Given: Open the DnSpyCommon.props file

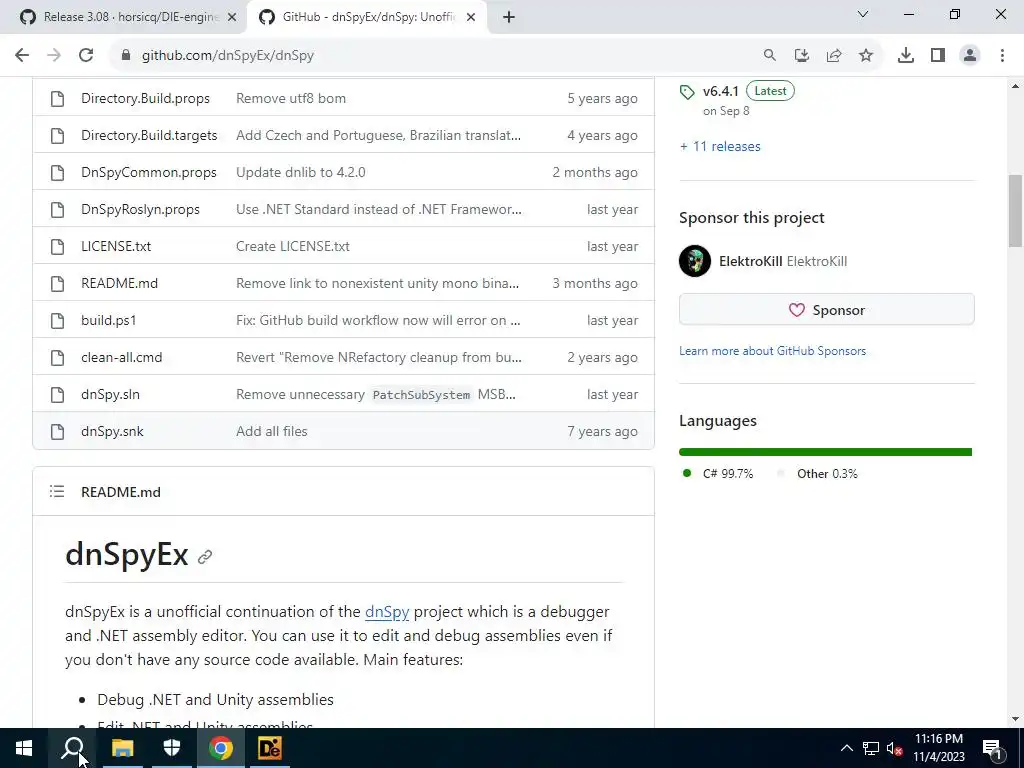Looking at the screenshot, I should 148,172.
